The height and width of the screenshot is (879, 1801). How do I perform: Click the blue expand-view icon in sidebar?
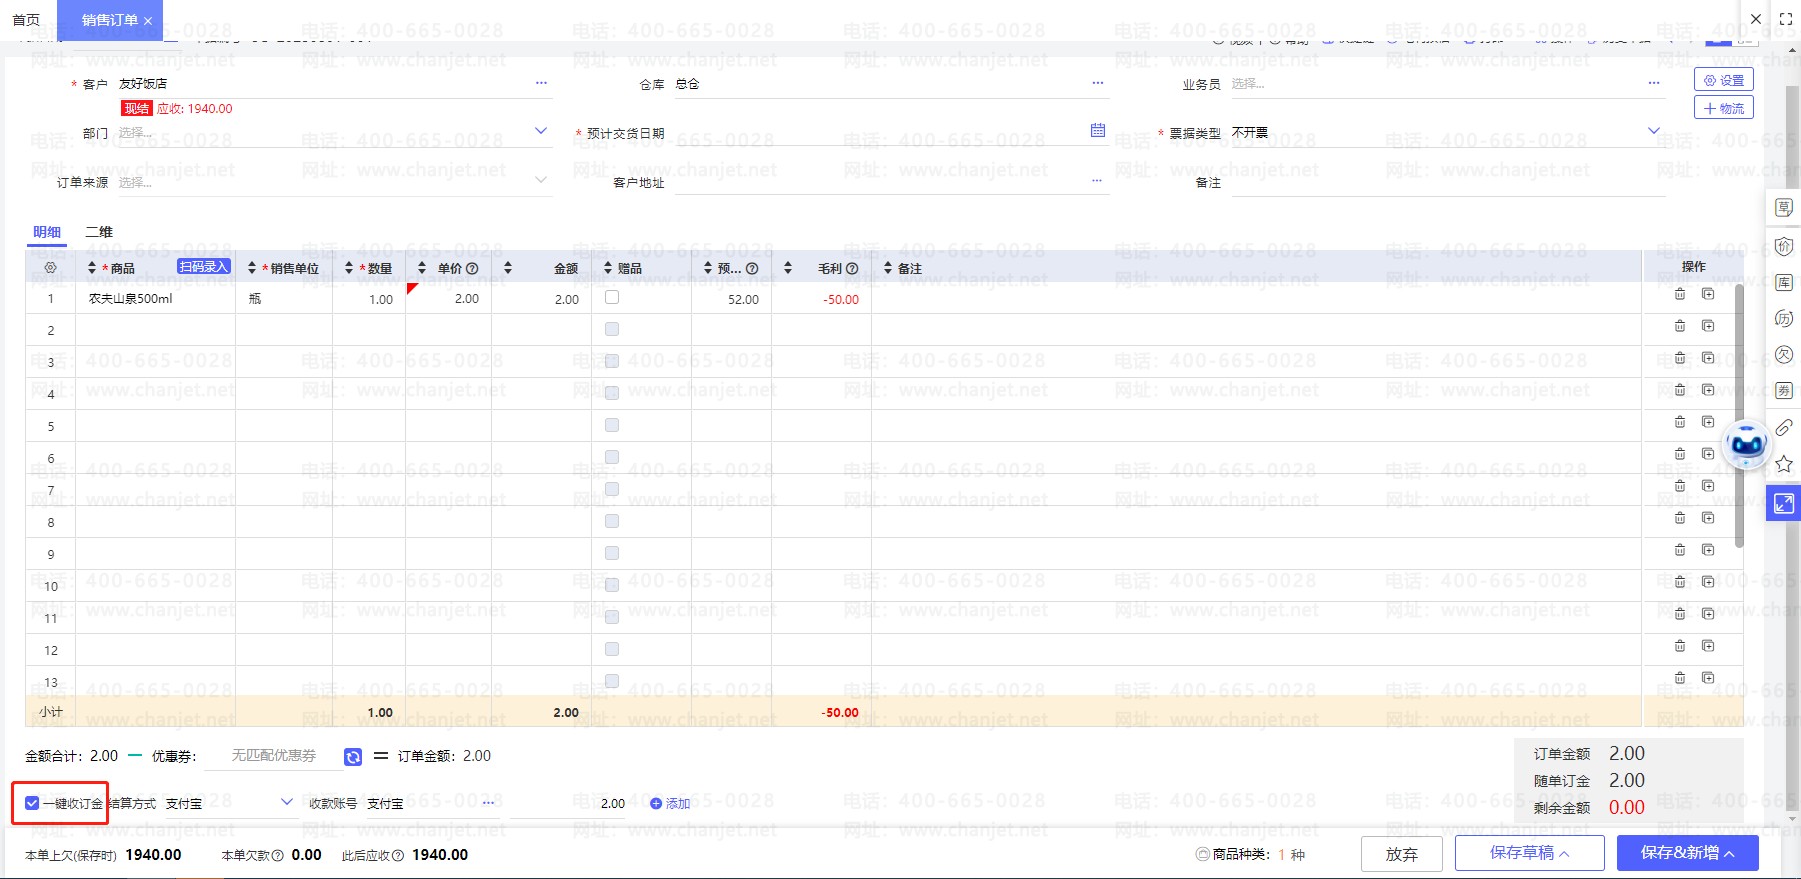tap(1784, 503)
